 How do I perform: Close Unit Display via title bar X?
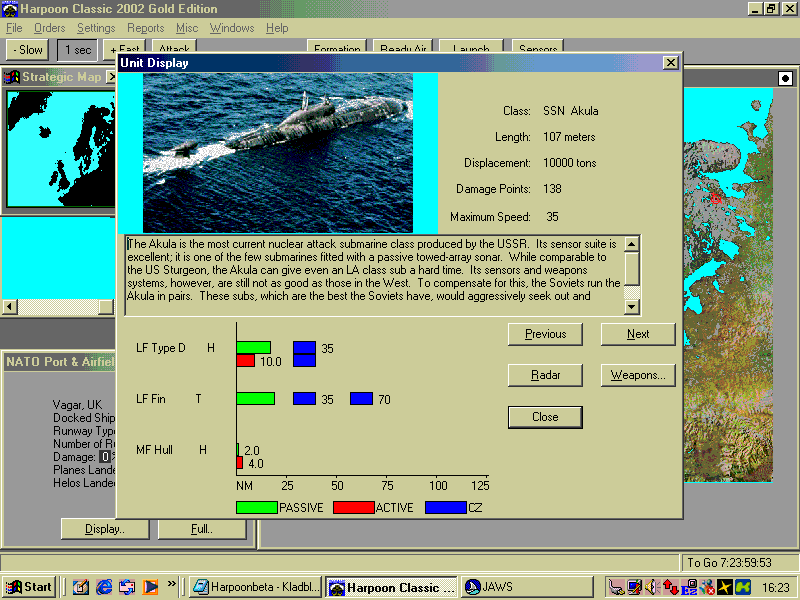[x=670, y=63]
